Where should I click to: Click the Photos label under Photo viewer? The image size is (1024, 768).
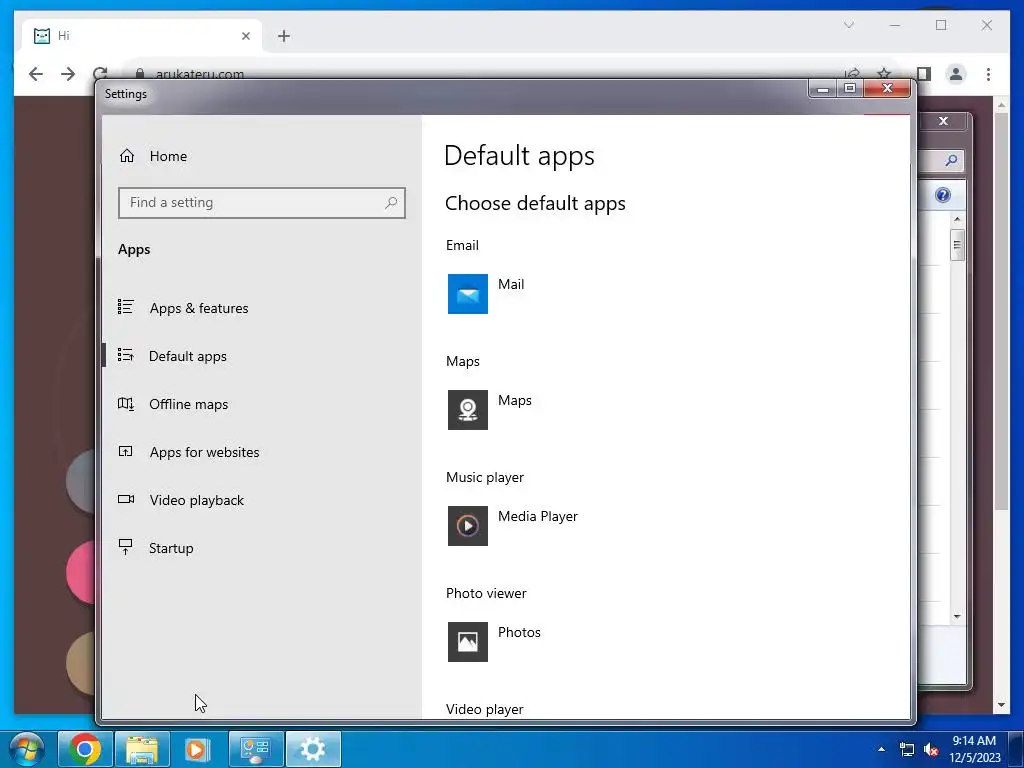(519, 632)
